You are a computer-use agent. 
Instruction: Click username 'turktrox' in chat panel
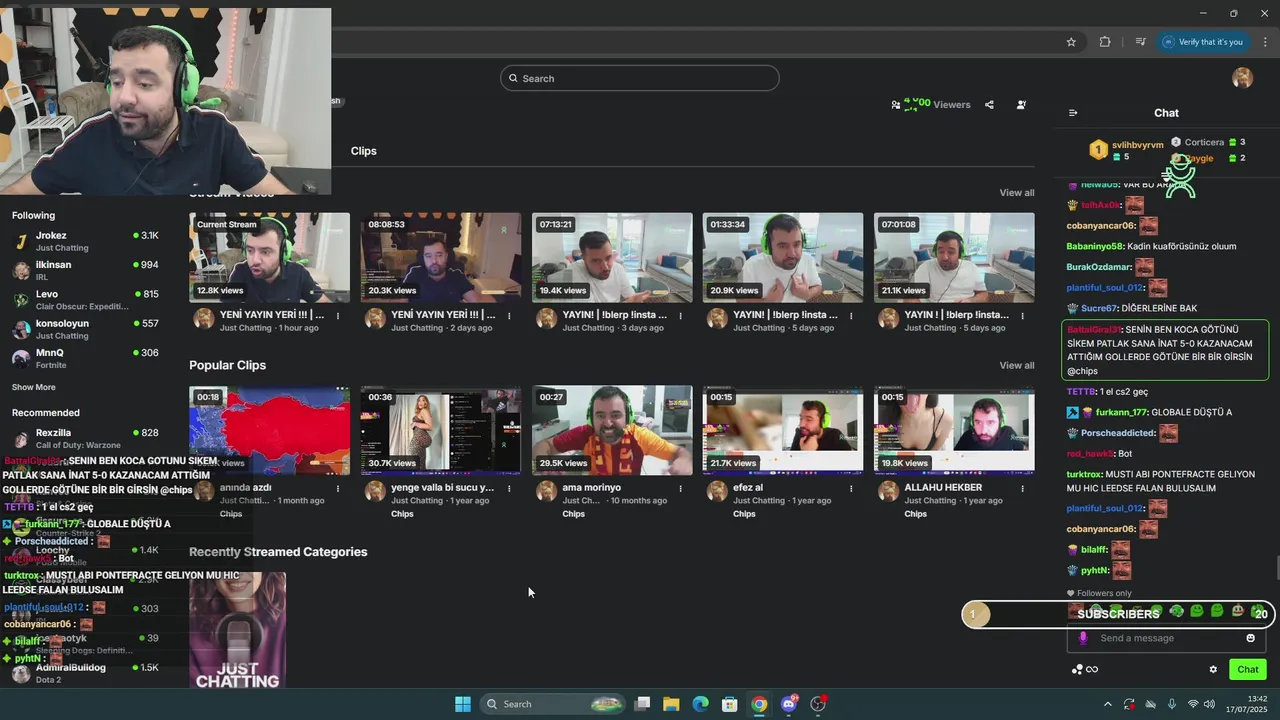point(1084,474)
